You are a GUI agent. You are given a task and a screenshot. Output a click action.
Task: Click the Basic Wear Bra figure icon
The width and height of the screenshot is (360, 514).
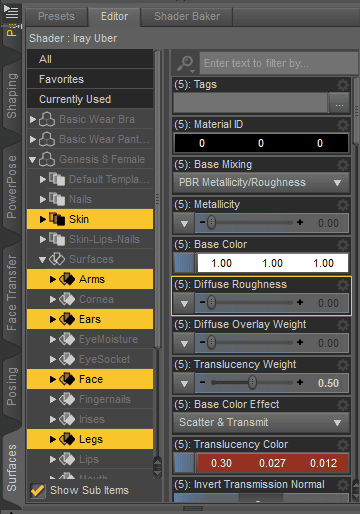tap(47, 119)
